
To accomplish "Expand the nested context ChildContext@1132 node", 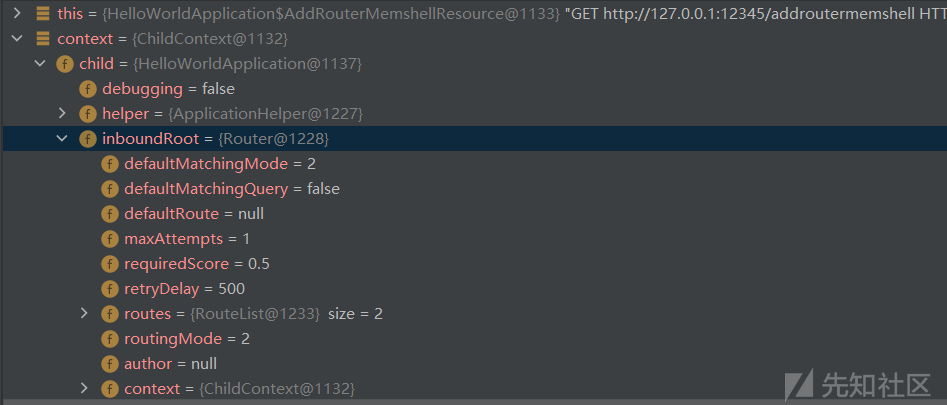I will tap(84, 388).
